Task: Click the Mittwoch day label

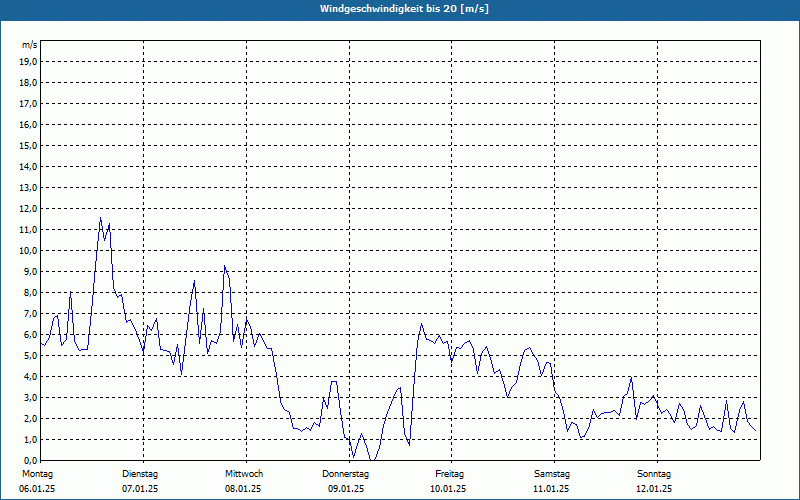Action: pyautogui.click(x=244, y=474)
